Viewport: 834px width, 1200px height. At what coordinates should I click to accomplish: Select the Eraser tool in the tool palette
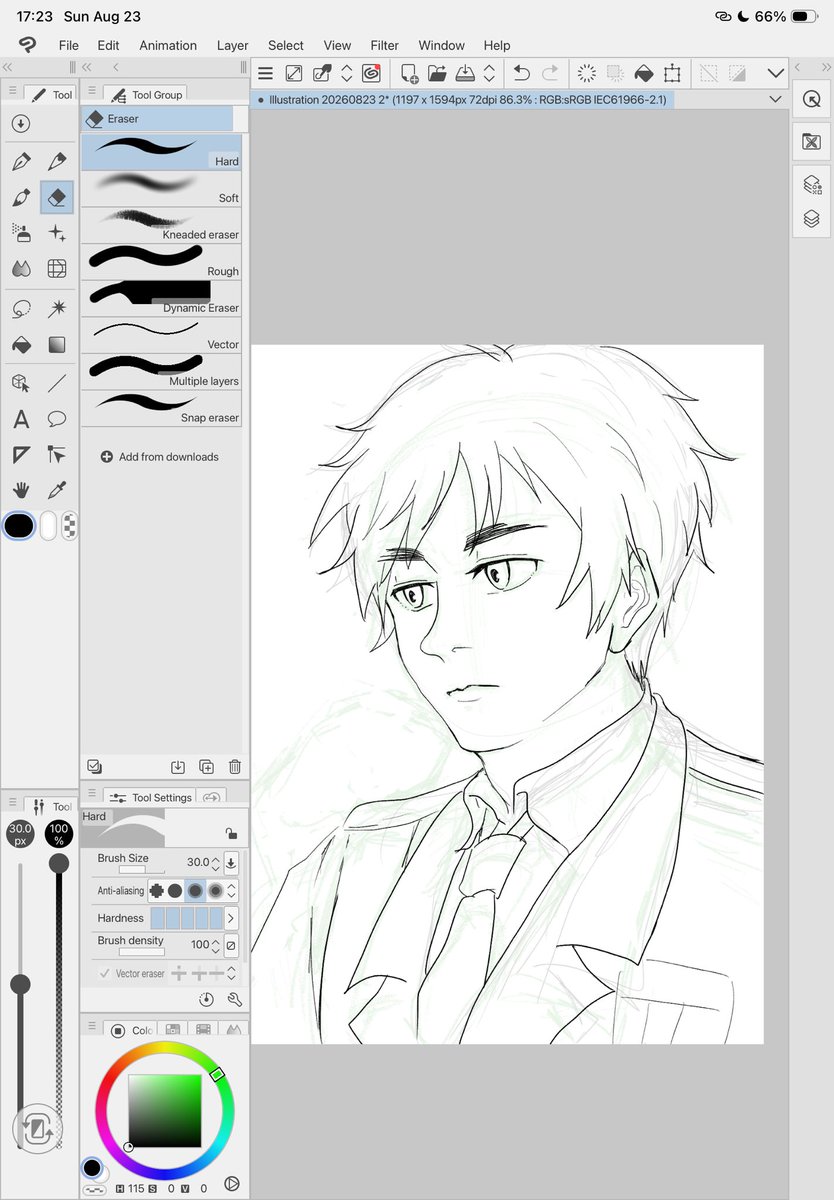[57, 197]
